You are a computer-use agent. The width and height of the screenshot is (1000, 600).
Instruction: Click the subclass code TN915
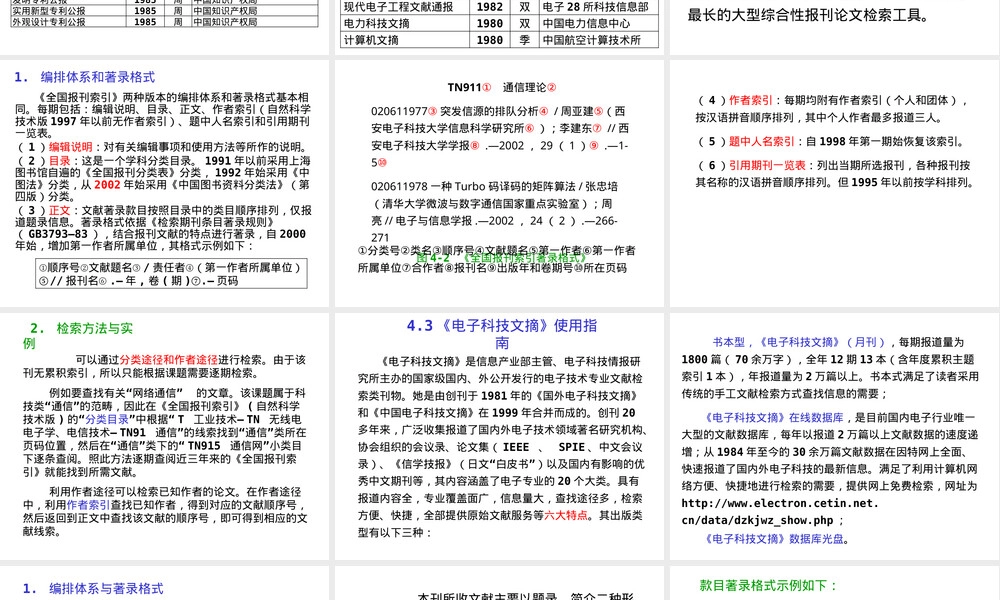[x=203, y=446]
